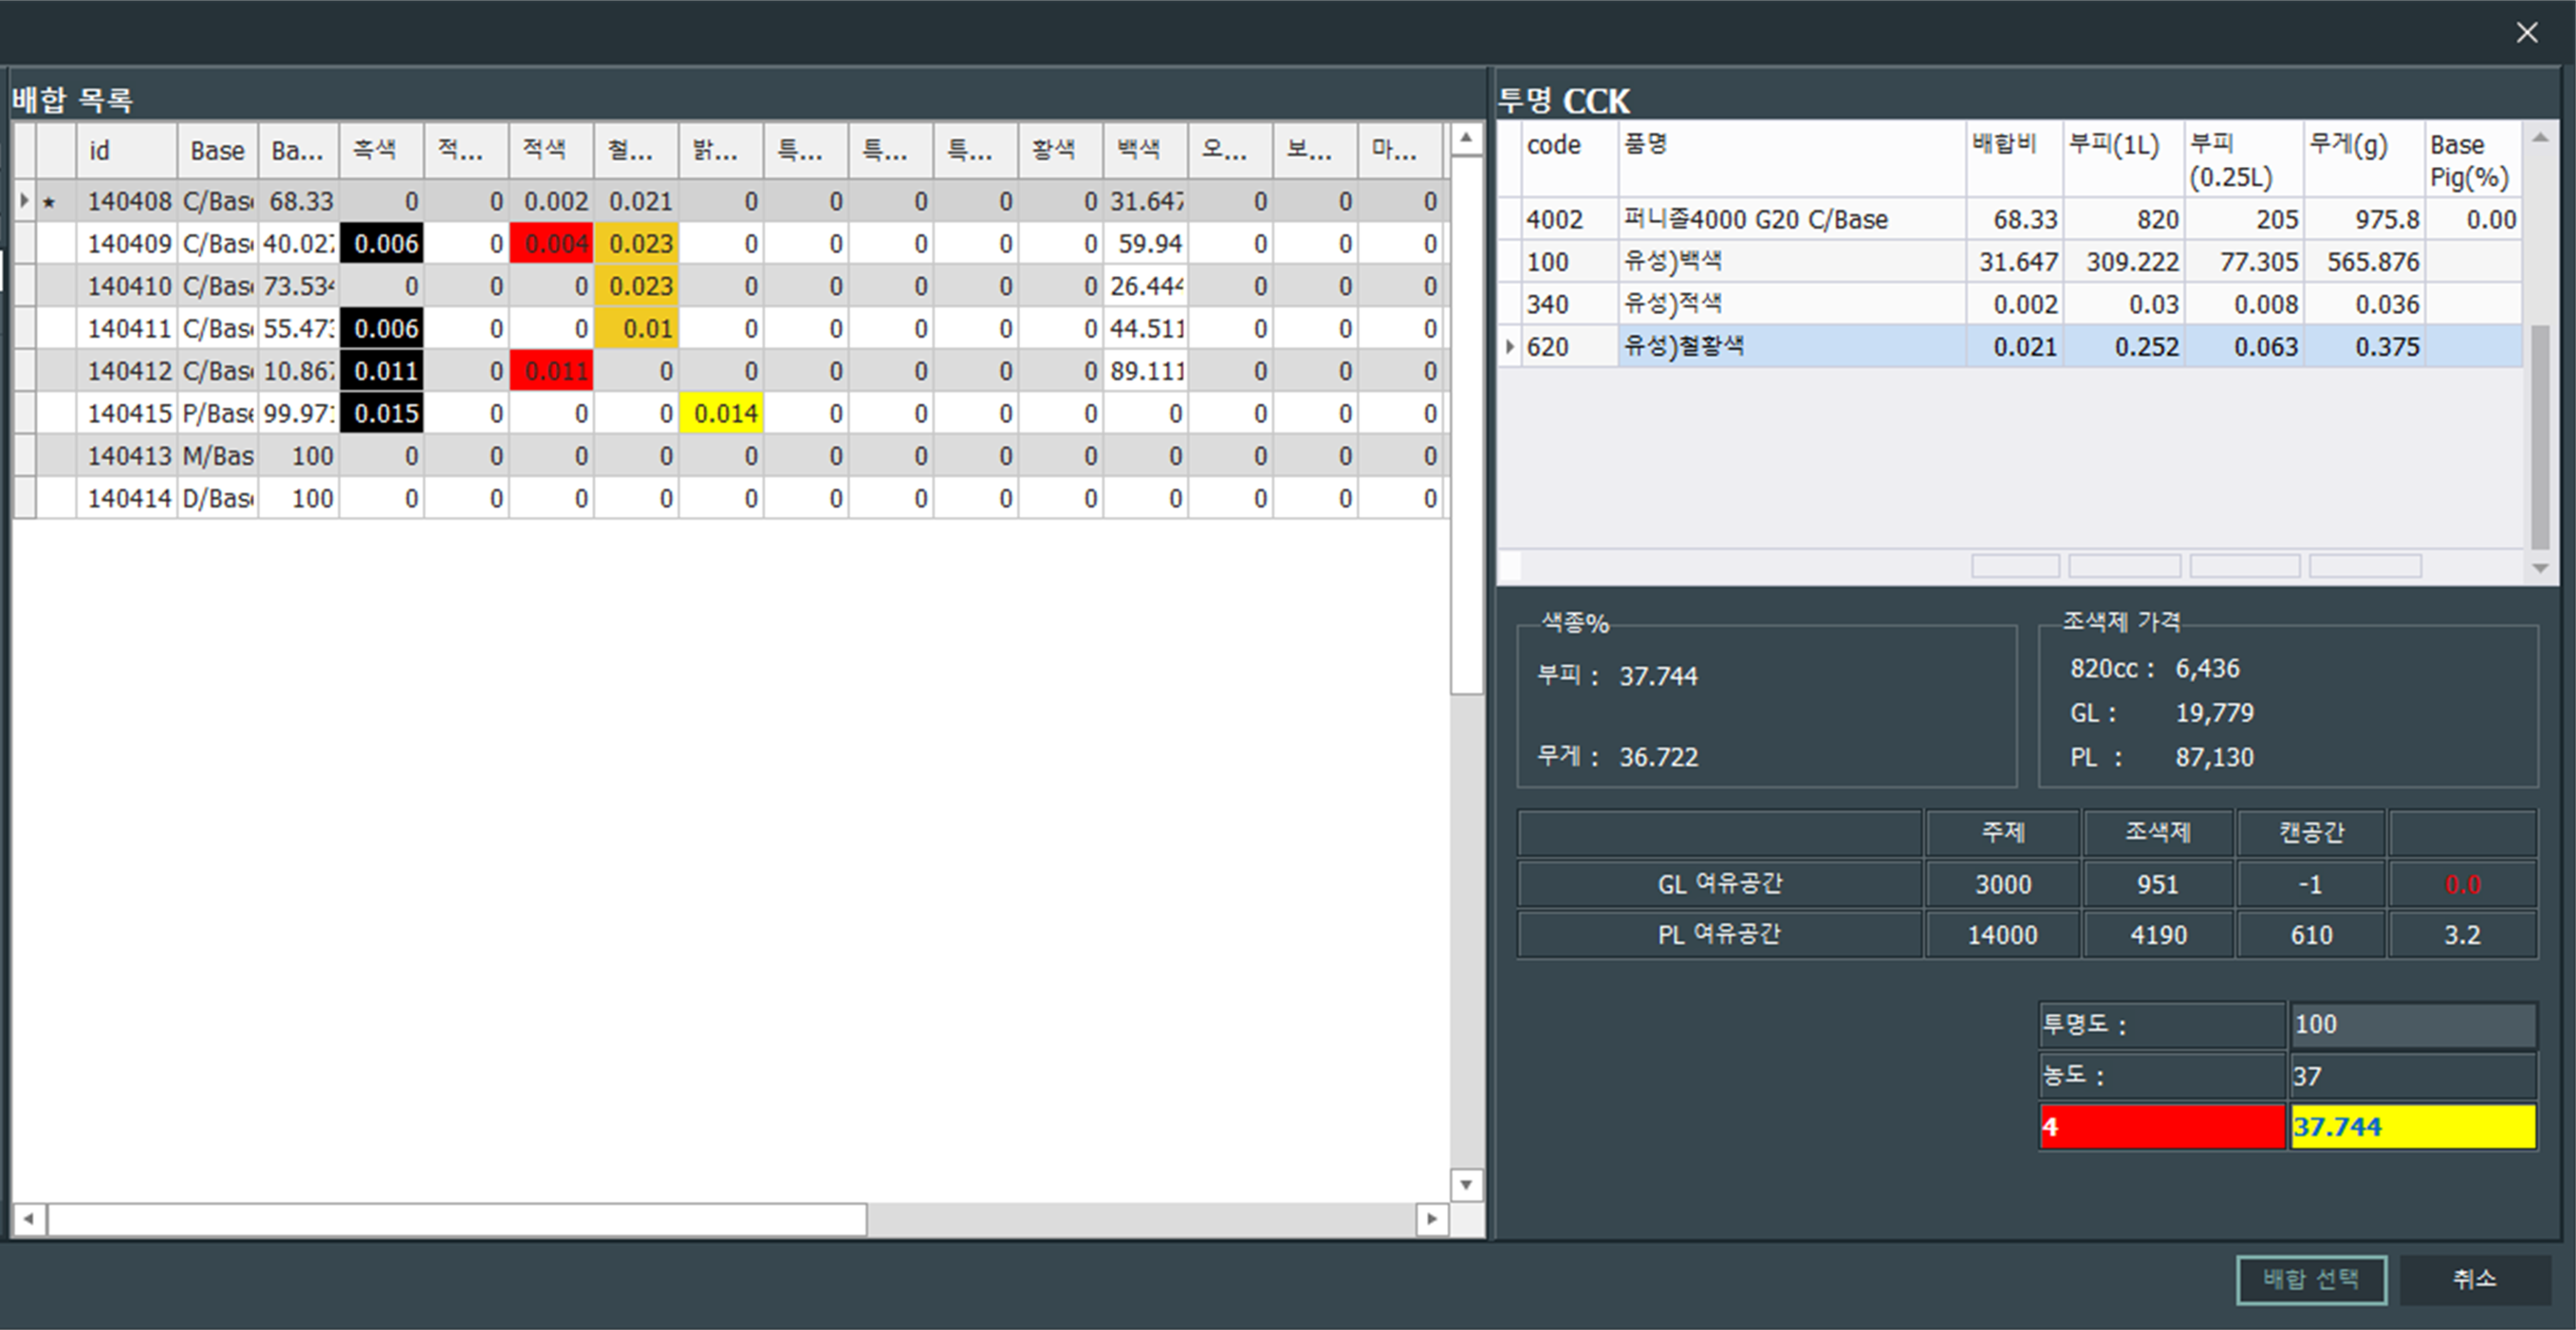Click the row selector arrow of id 140408

coord(24,201)
